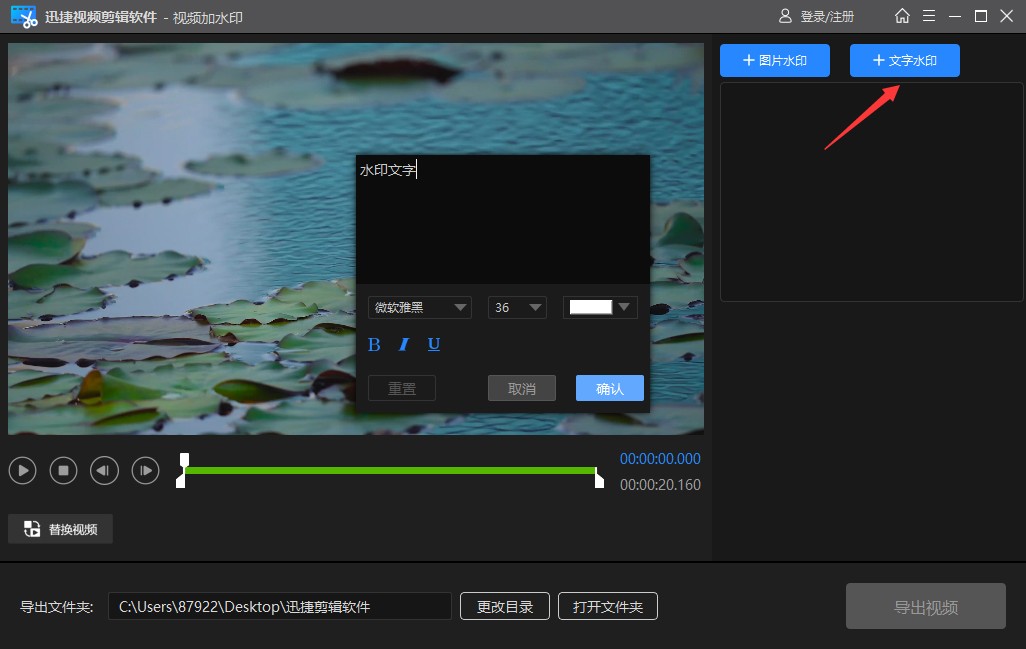Toggle italic for the watermark text
Viewport: 1026px width, 649px height.
pyautogui.click(x=404, y=344)
